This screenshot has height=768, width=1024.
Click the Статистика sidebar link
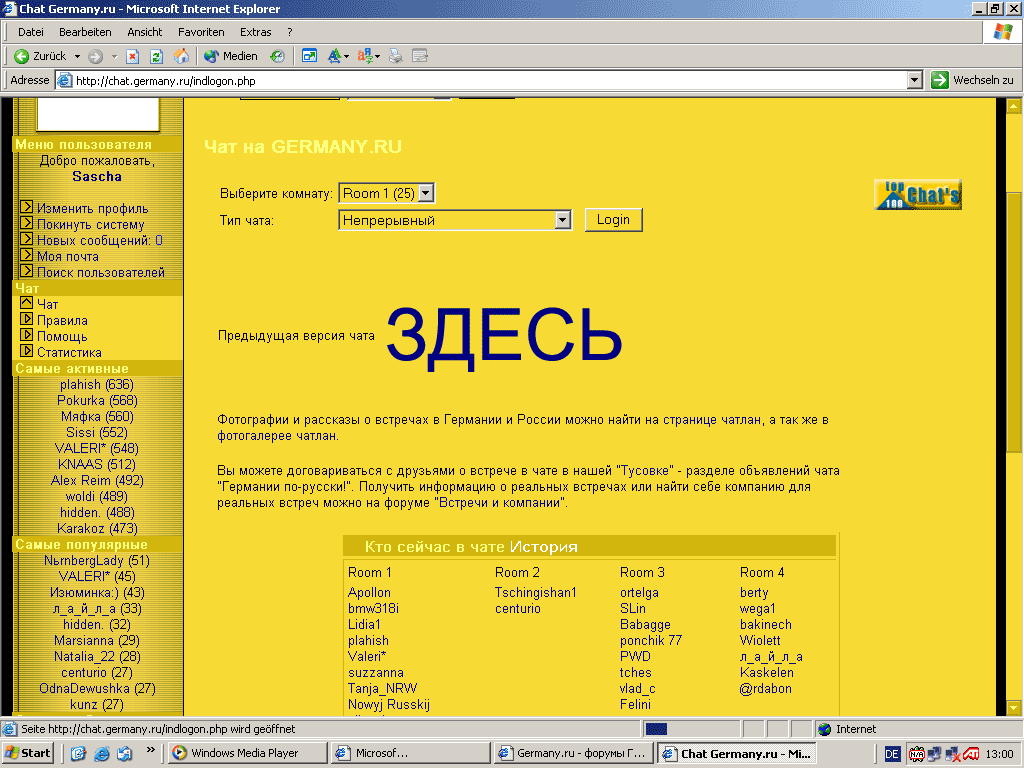[69, 353]
